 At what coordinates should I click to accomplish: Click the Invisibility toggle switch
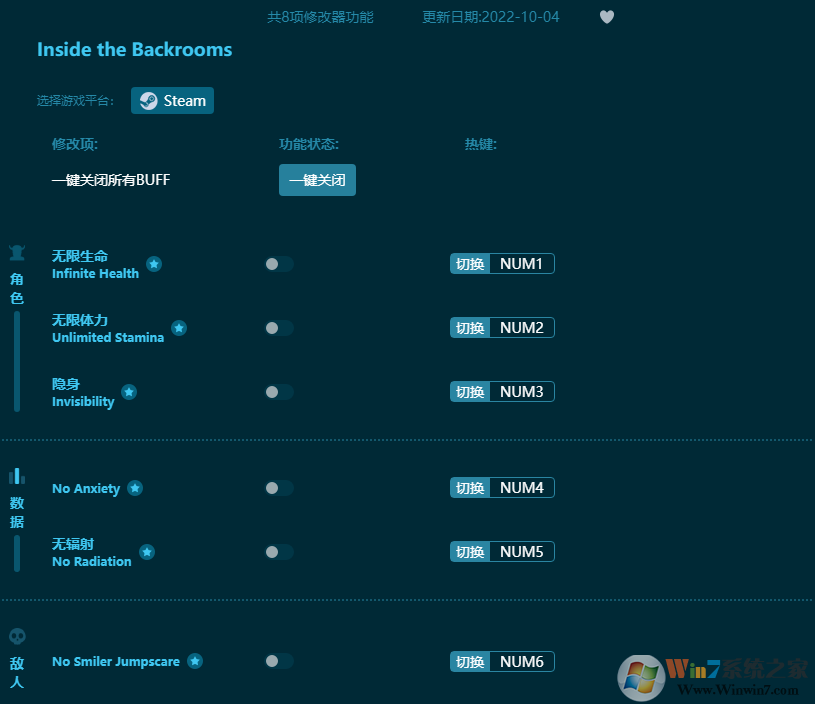[x=278, y=391]
